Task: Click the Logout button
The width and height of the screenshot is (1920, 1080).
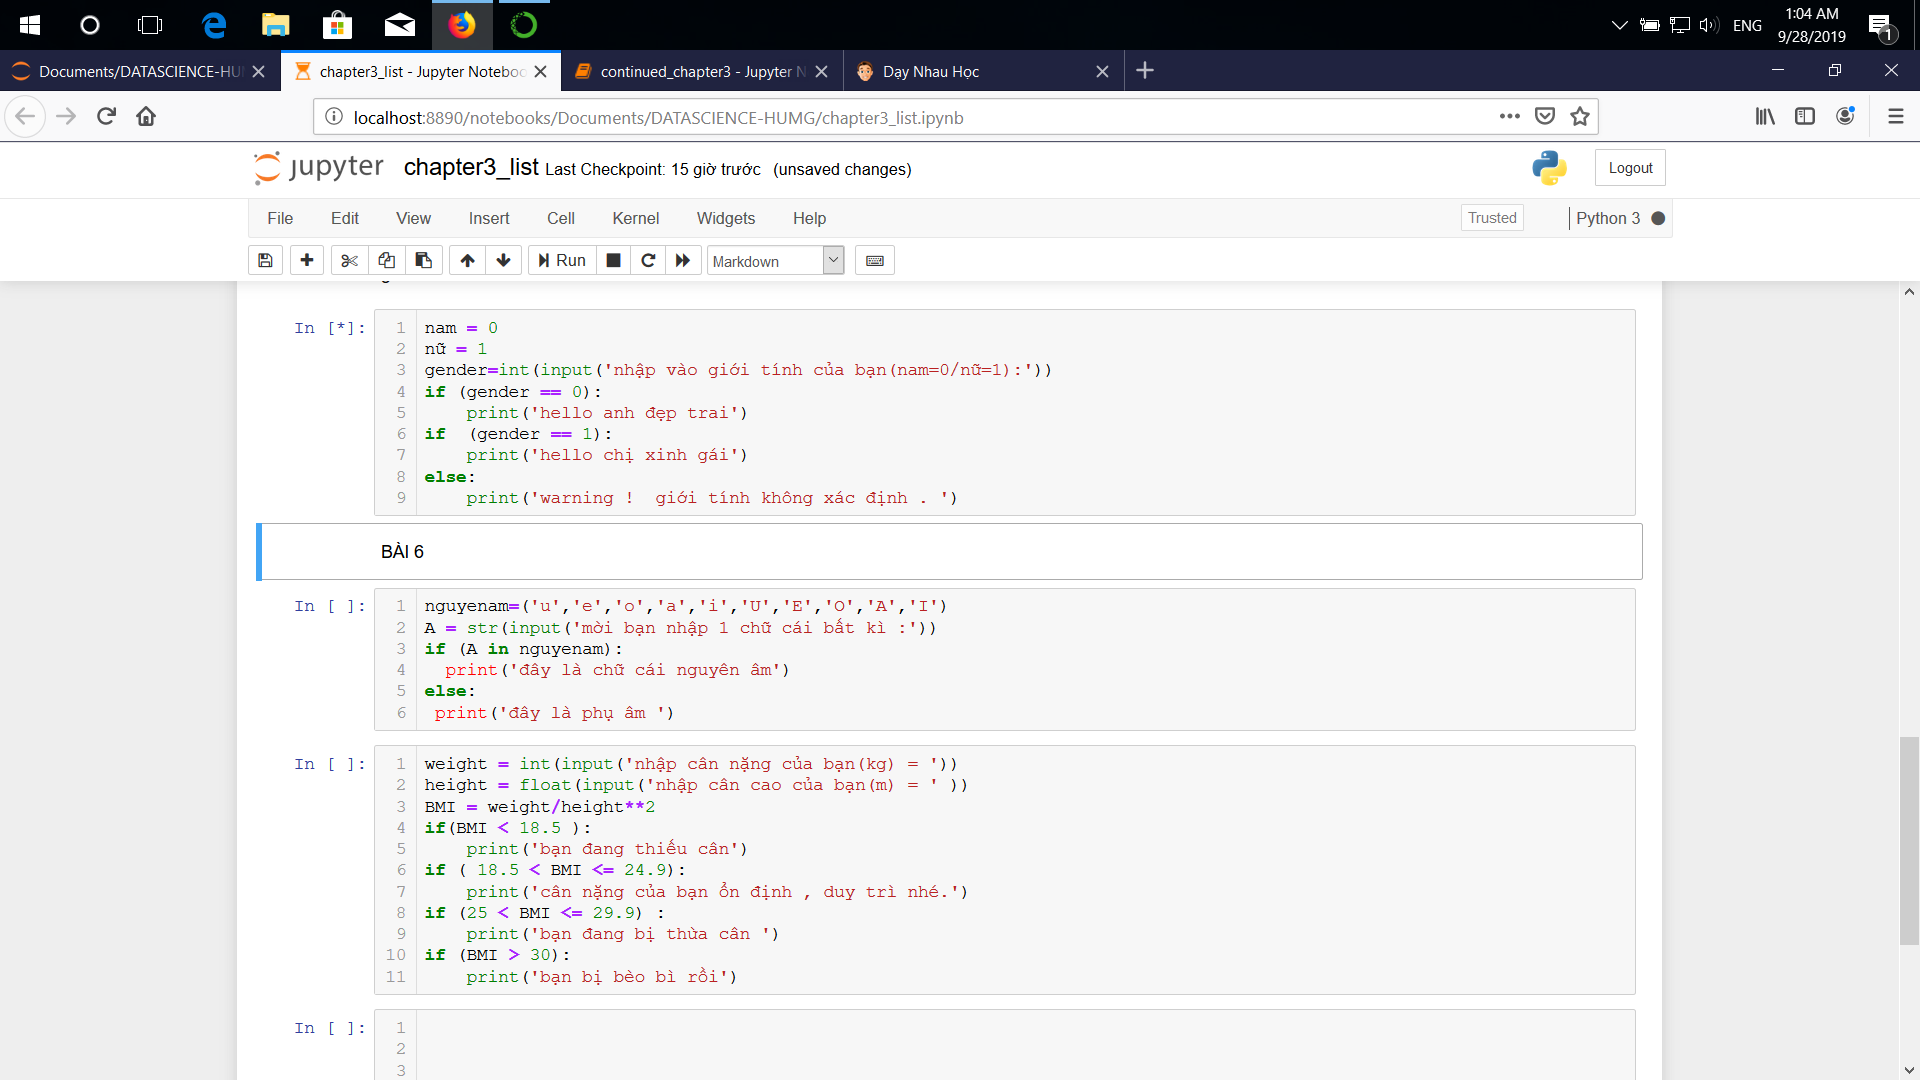Action: [x=1630, y=168]
